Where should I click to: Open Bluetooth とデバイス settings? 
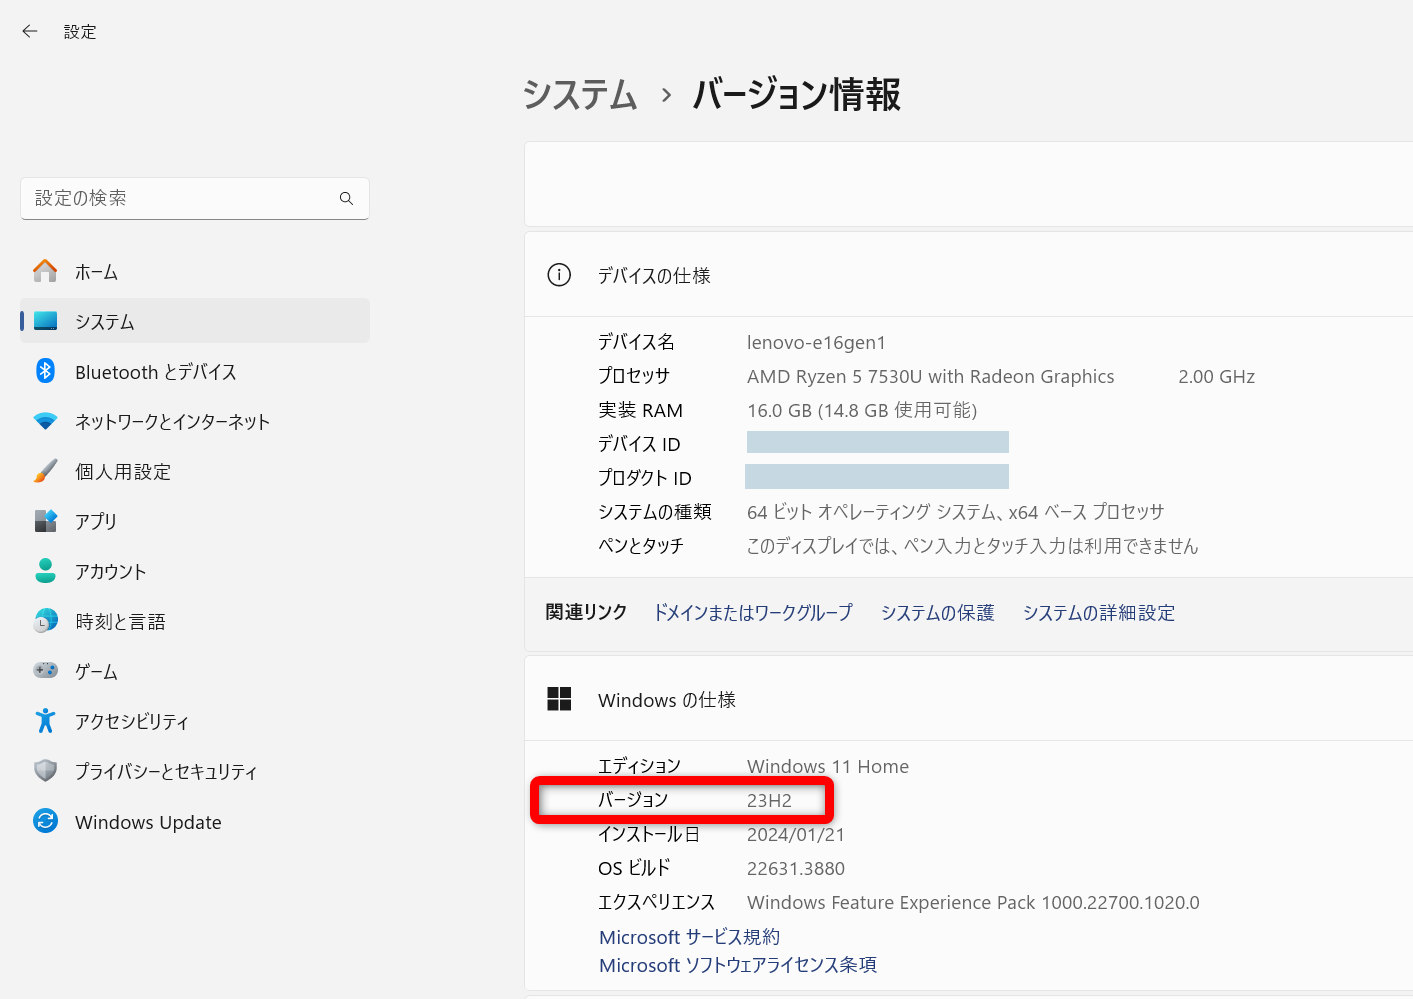(x=156, y=371)
